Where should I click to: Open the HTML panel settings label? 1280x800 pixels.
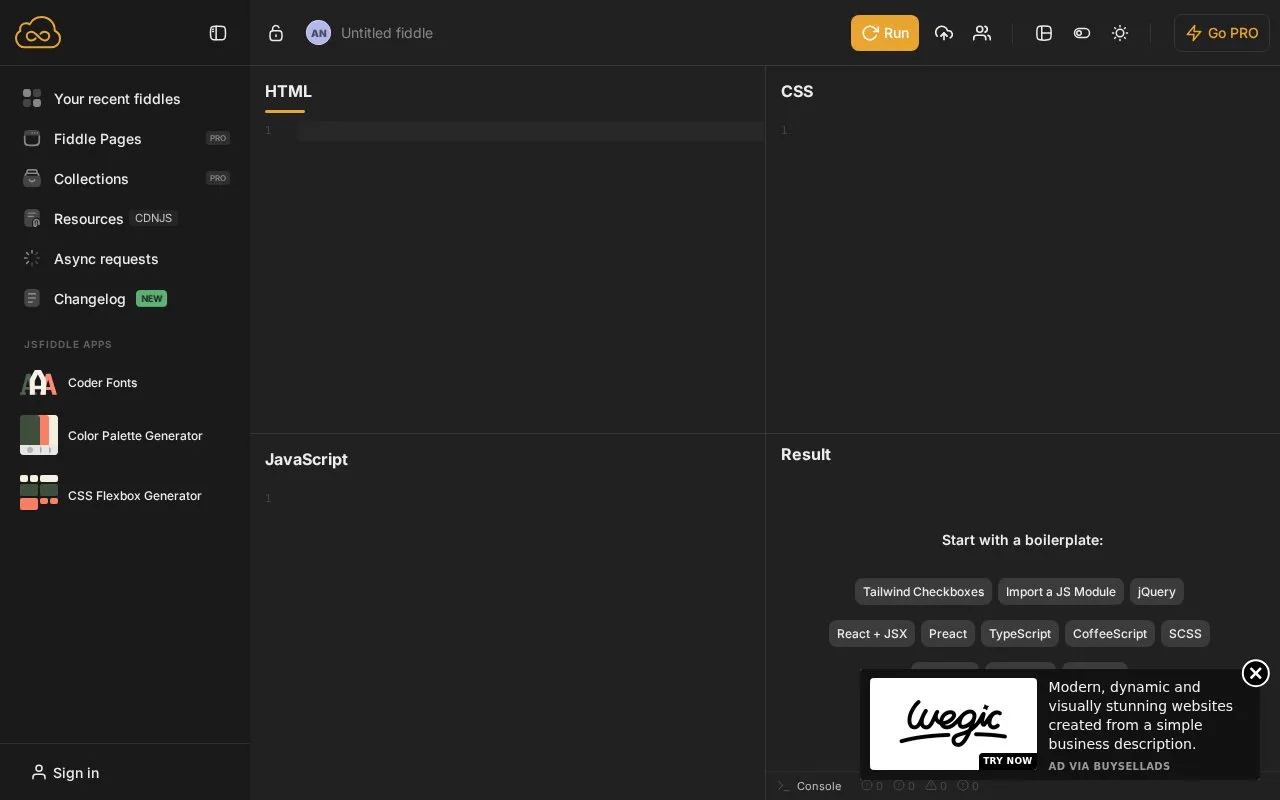[288, 91]
